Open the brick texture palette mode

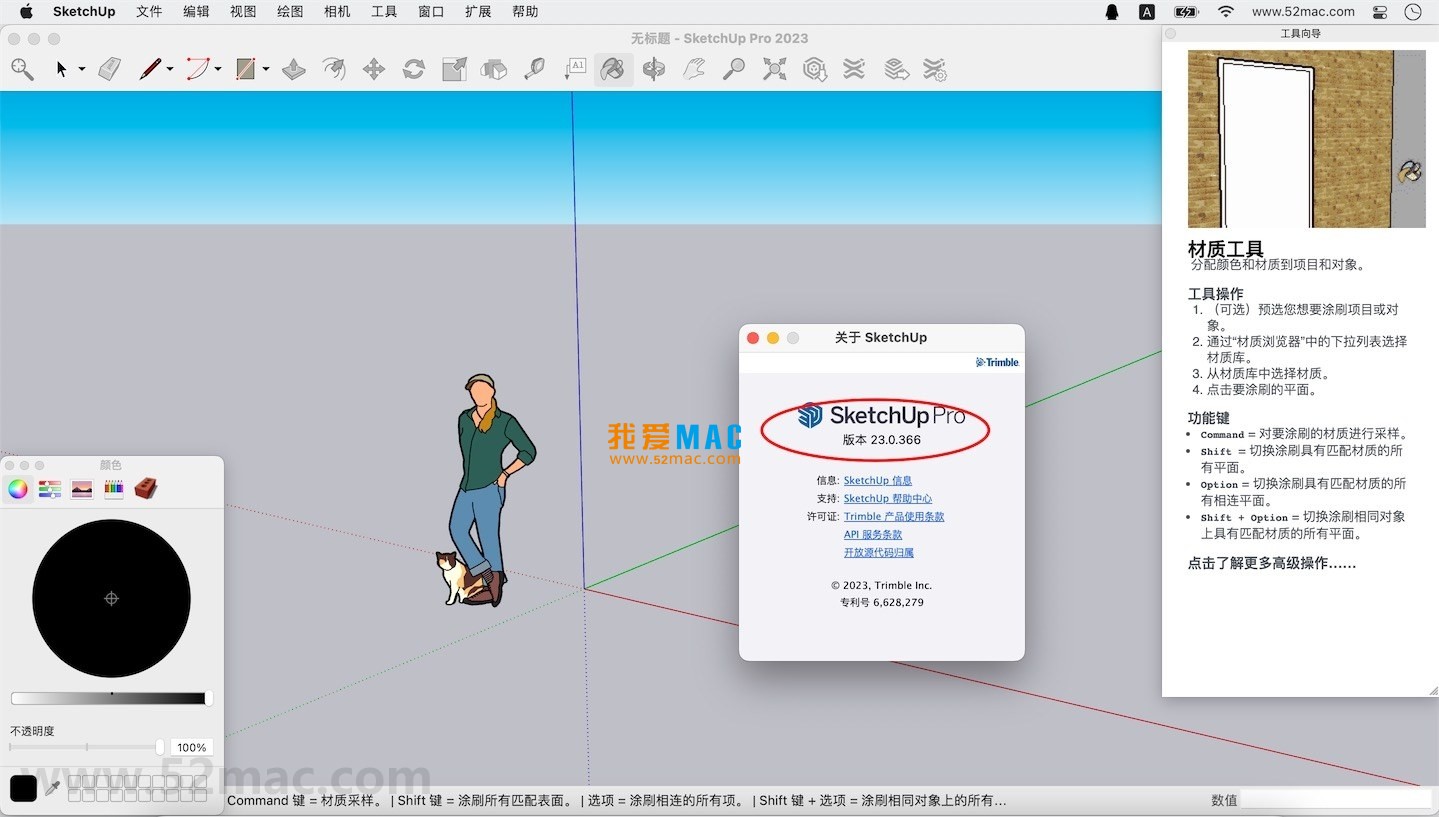(x=146, y=488)
